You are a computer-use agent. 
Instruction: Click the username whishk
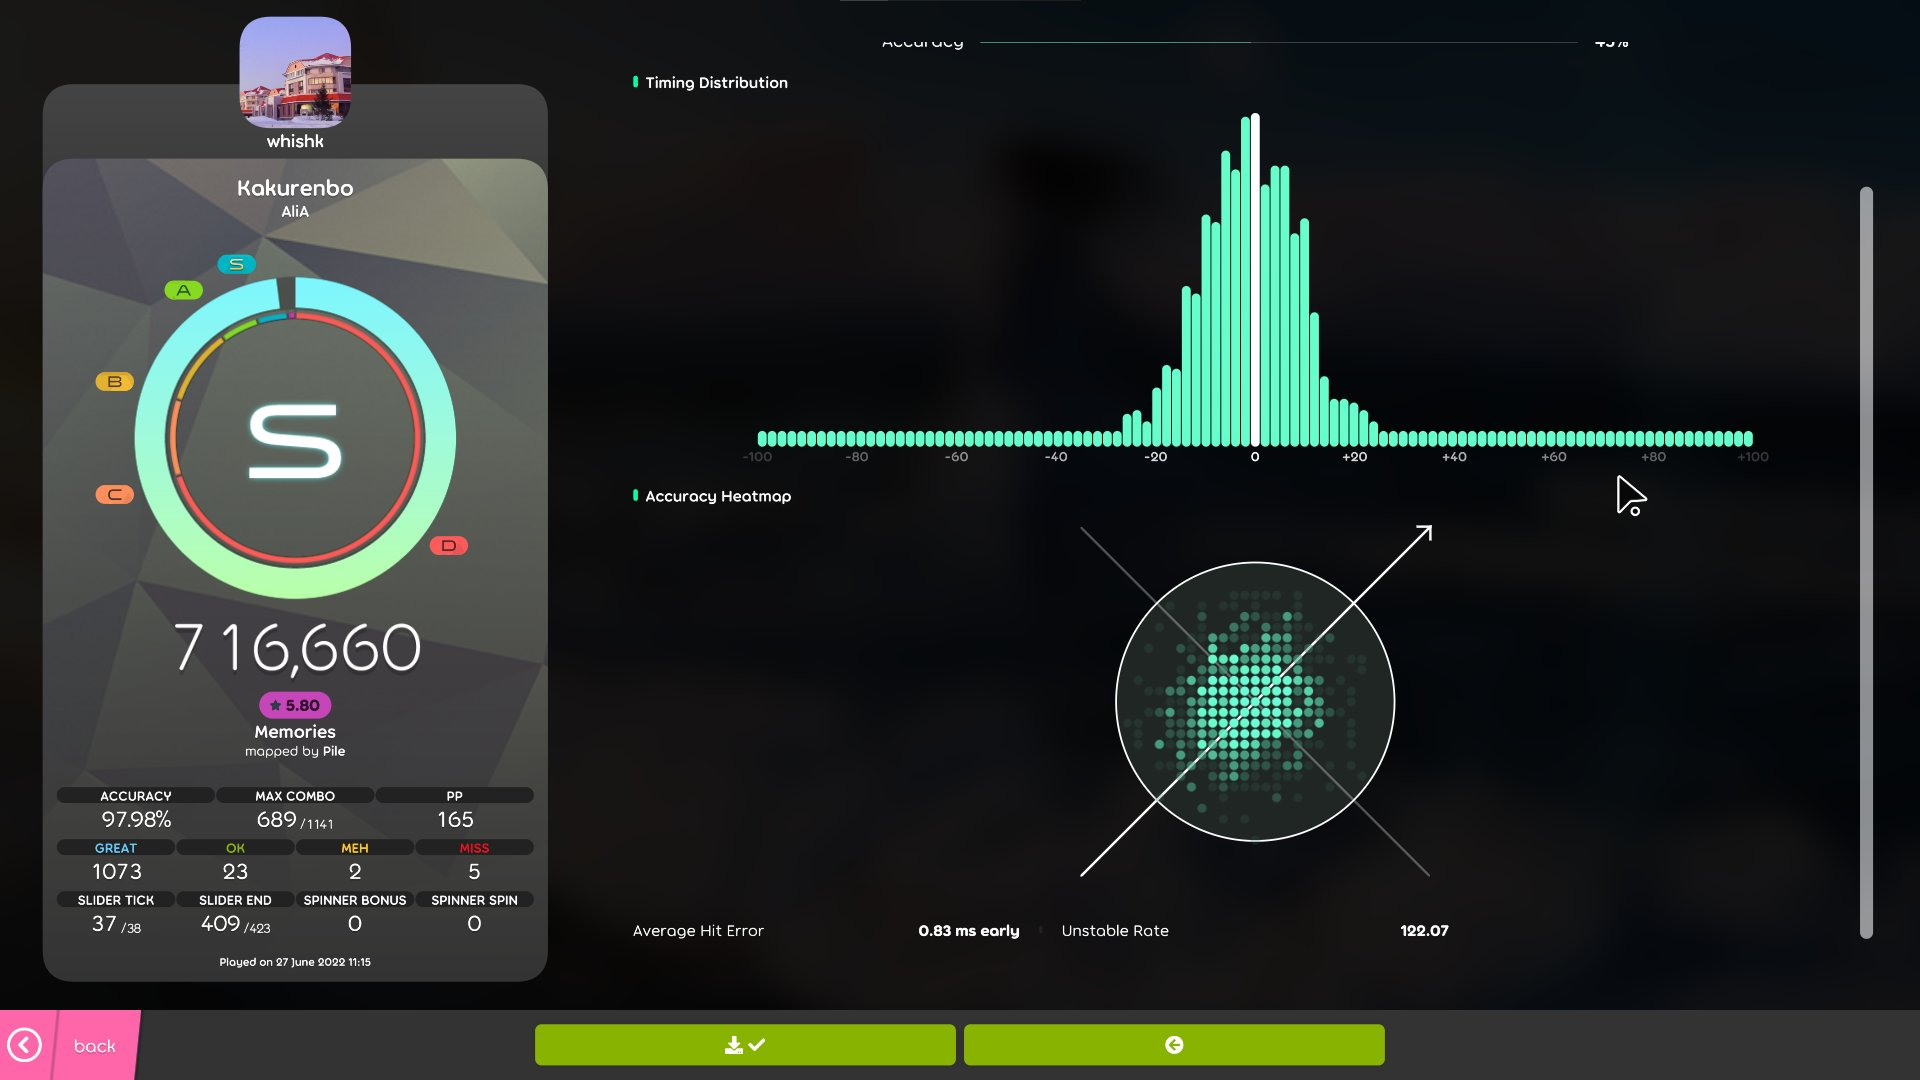coord(295,142)
